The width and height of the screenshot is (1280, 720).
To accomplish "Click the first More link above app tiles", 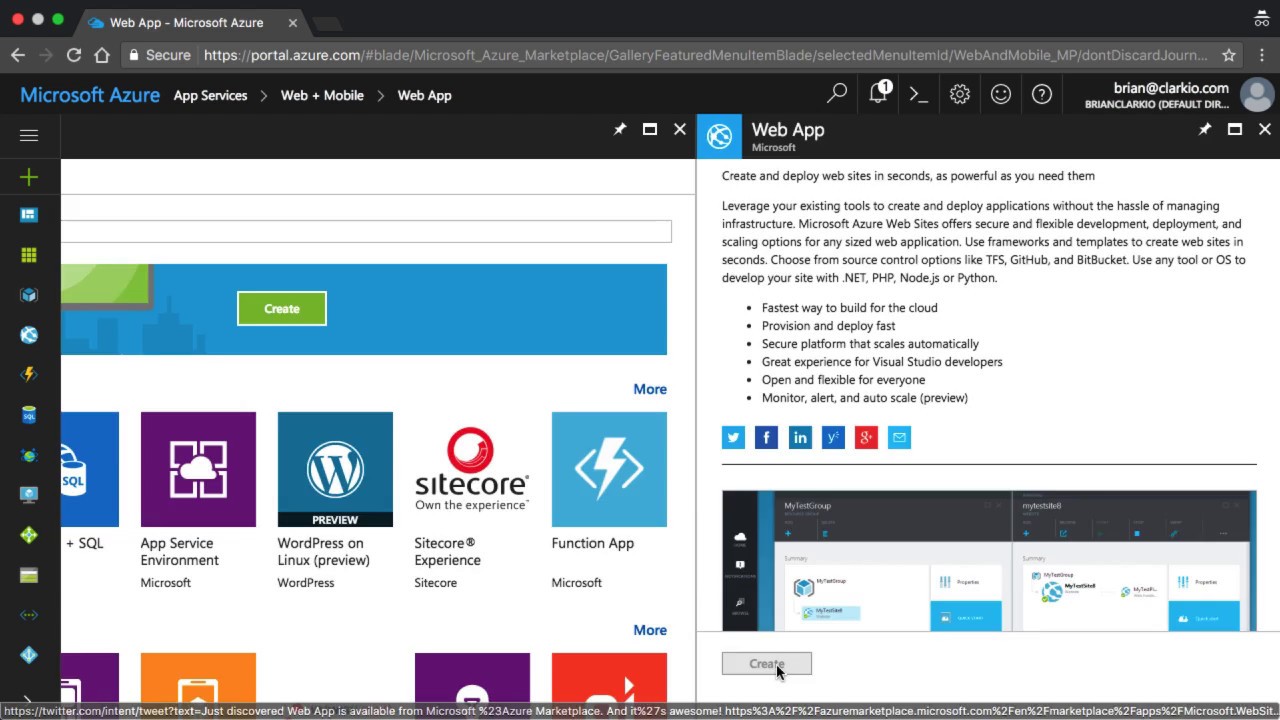I will (650, 389).
